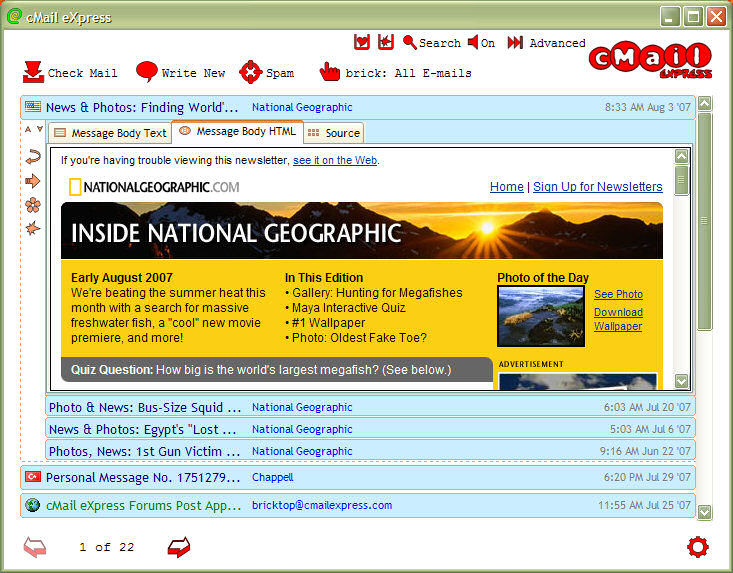Click the US flag icon on first message
Screen dimensions: 733x573
pos(33,106)
